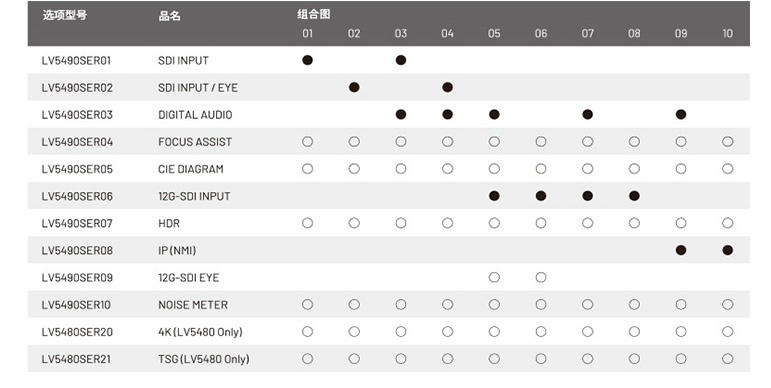The width and height of the screenshot is (771, 388).
Task: Select the 12G-SDI EYE option circle in column 06
Action: point(541,277)
